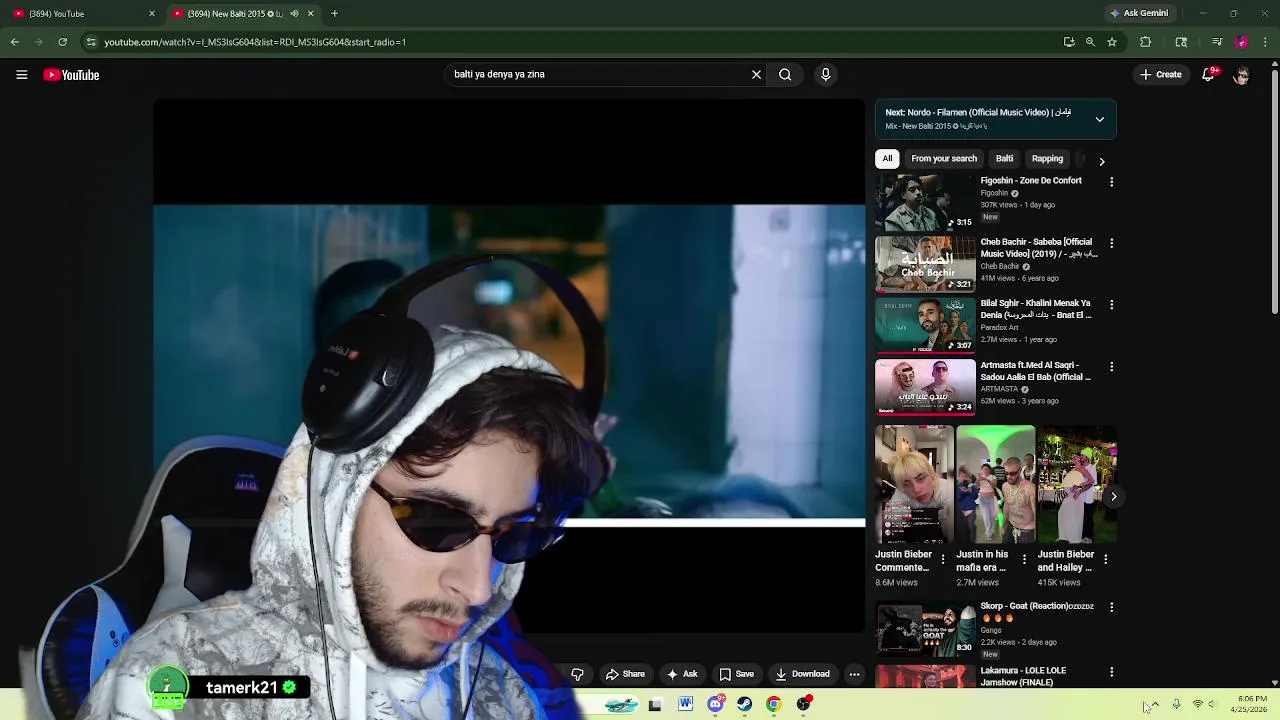This screenshot has width=1280, height=720.
Task: Clear the search box with the X
Action: tap(756, 74)
